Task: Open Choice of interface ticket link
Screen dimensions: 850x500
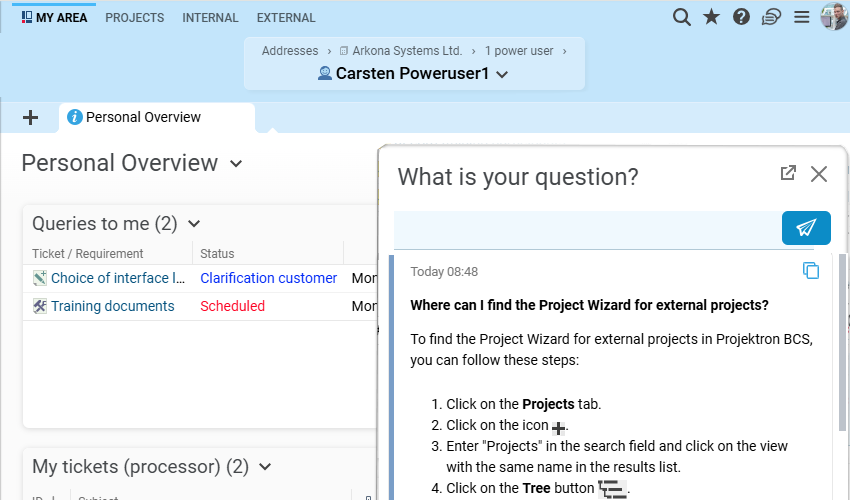Action: [118, 278]
